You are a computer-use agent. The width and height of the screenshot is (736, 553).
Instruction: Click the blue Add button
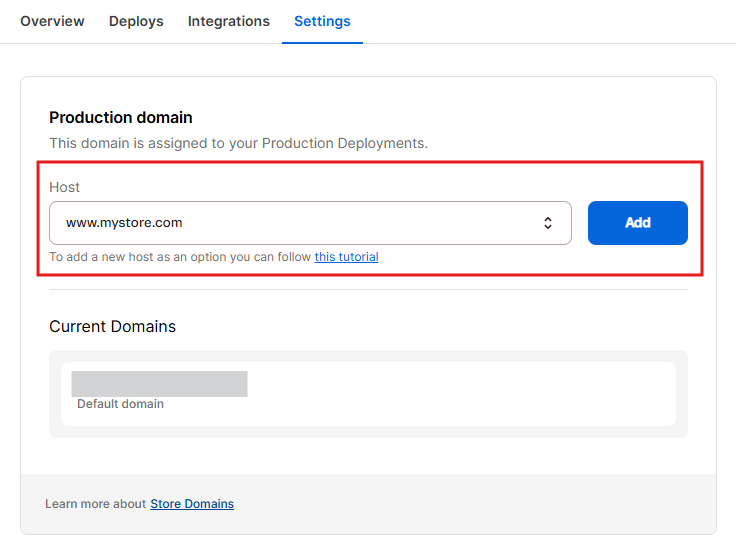(637, 223)
